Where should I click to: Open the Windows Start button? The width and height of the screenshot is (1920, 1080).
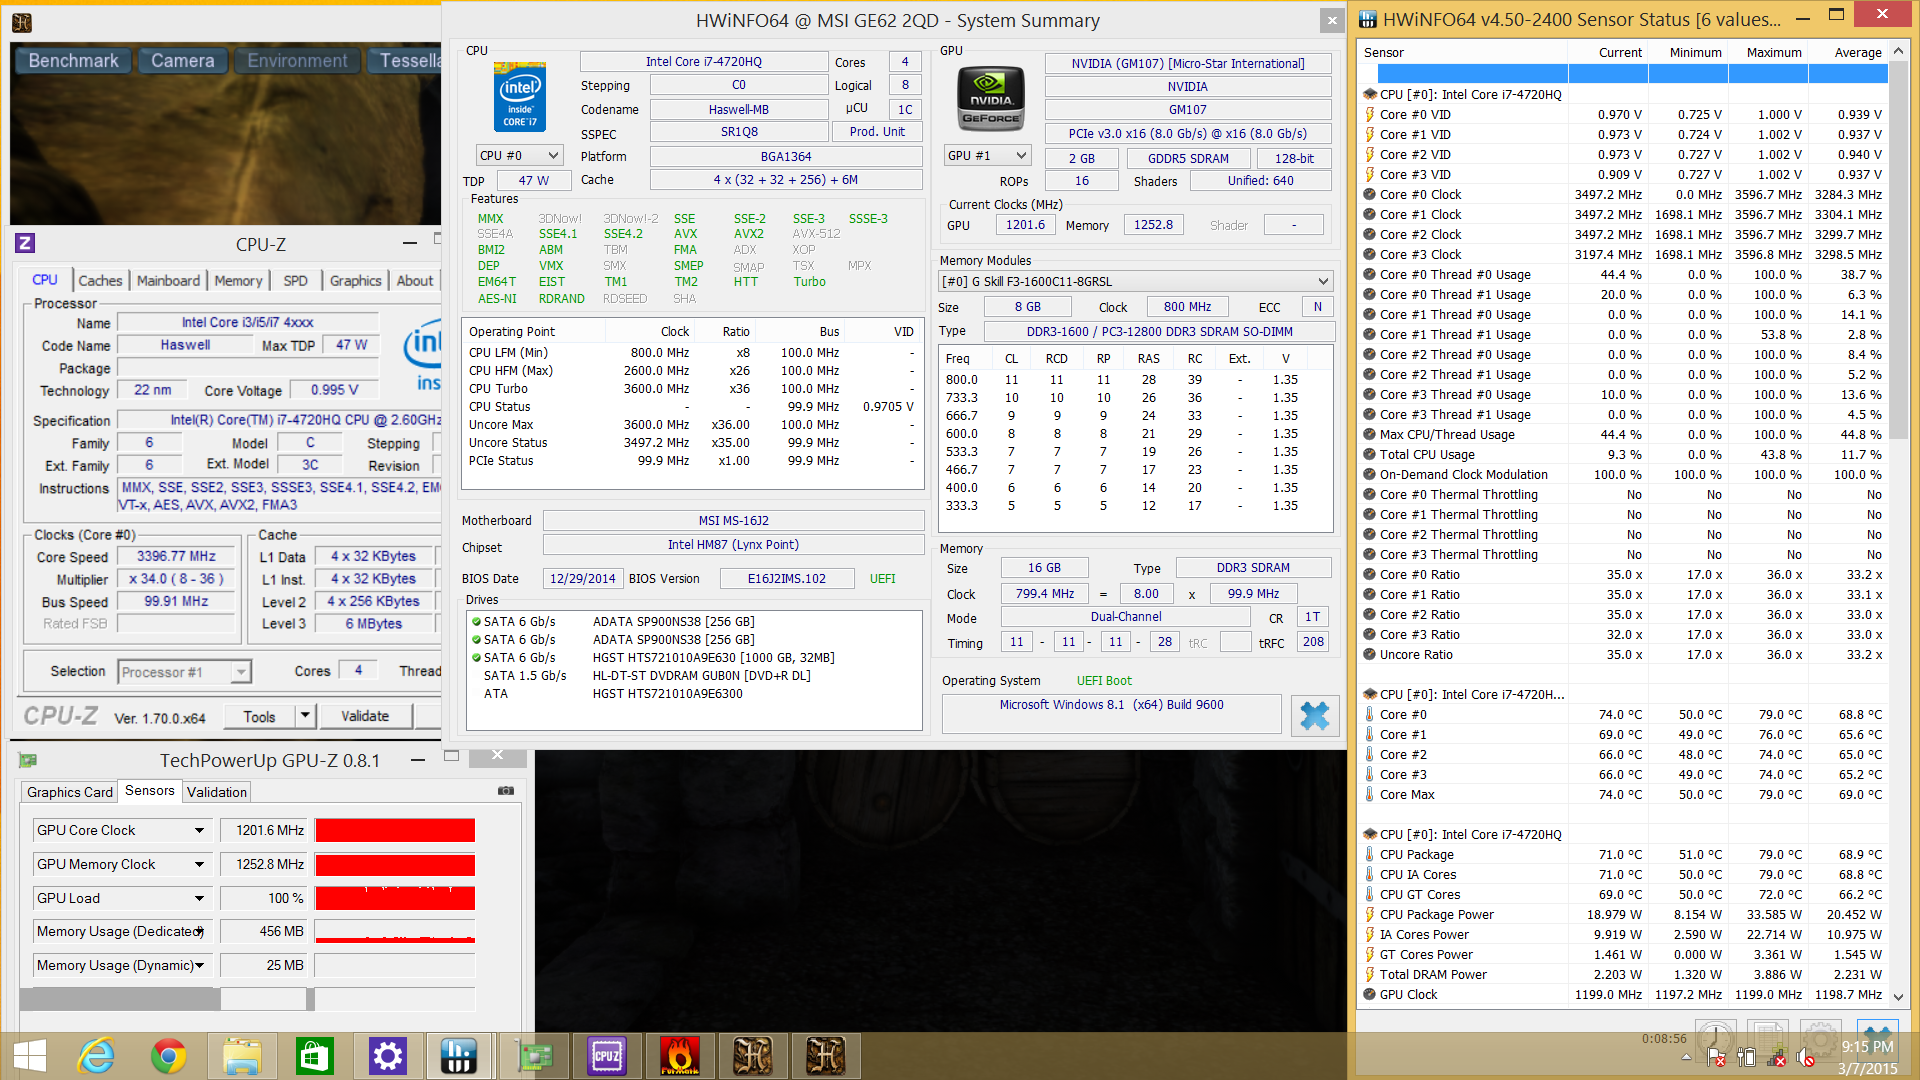pos(30,1056)
